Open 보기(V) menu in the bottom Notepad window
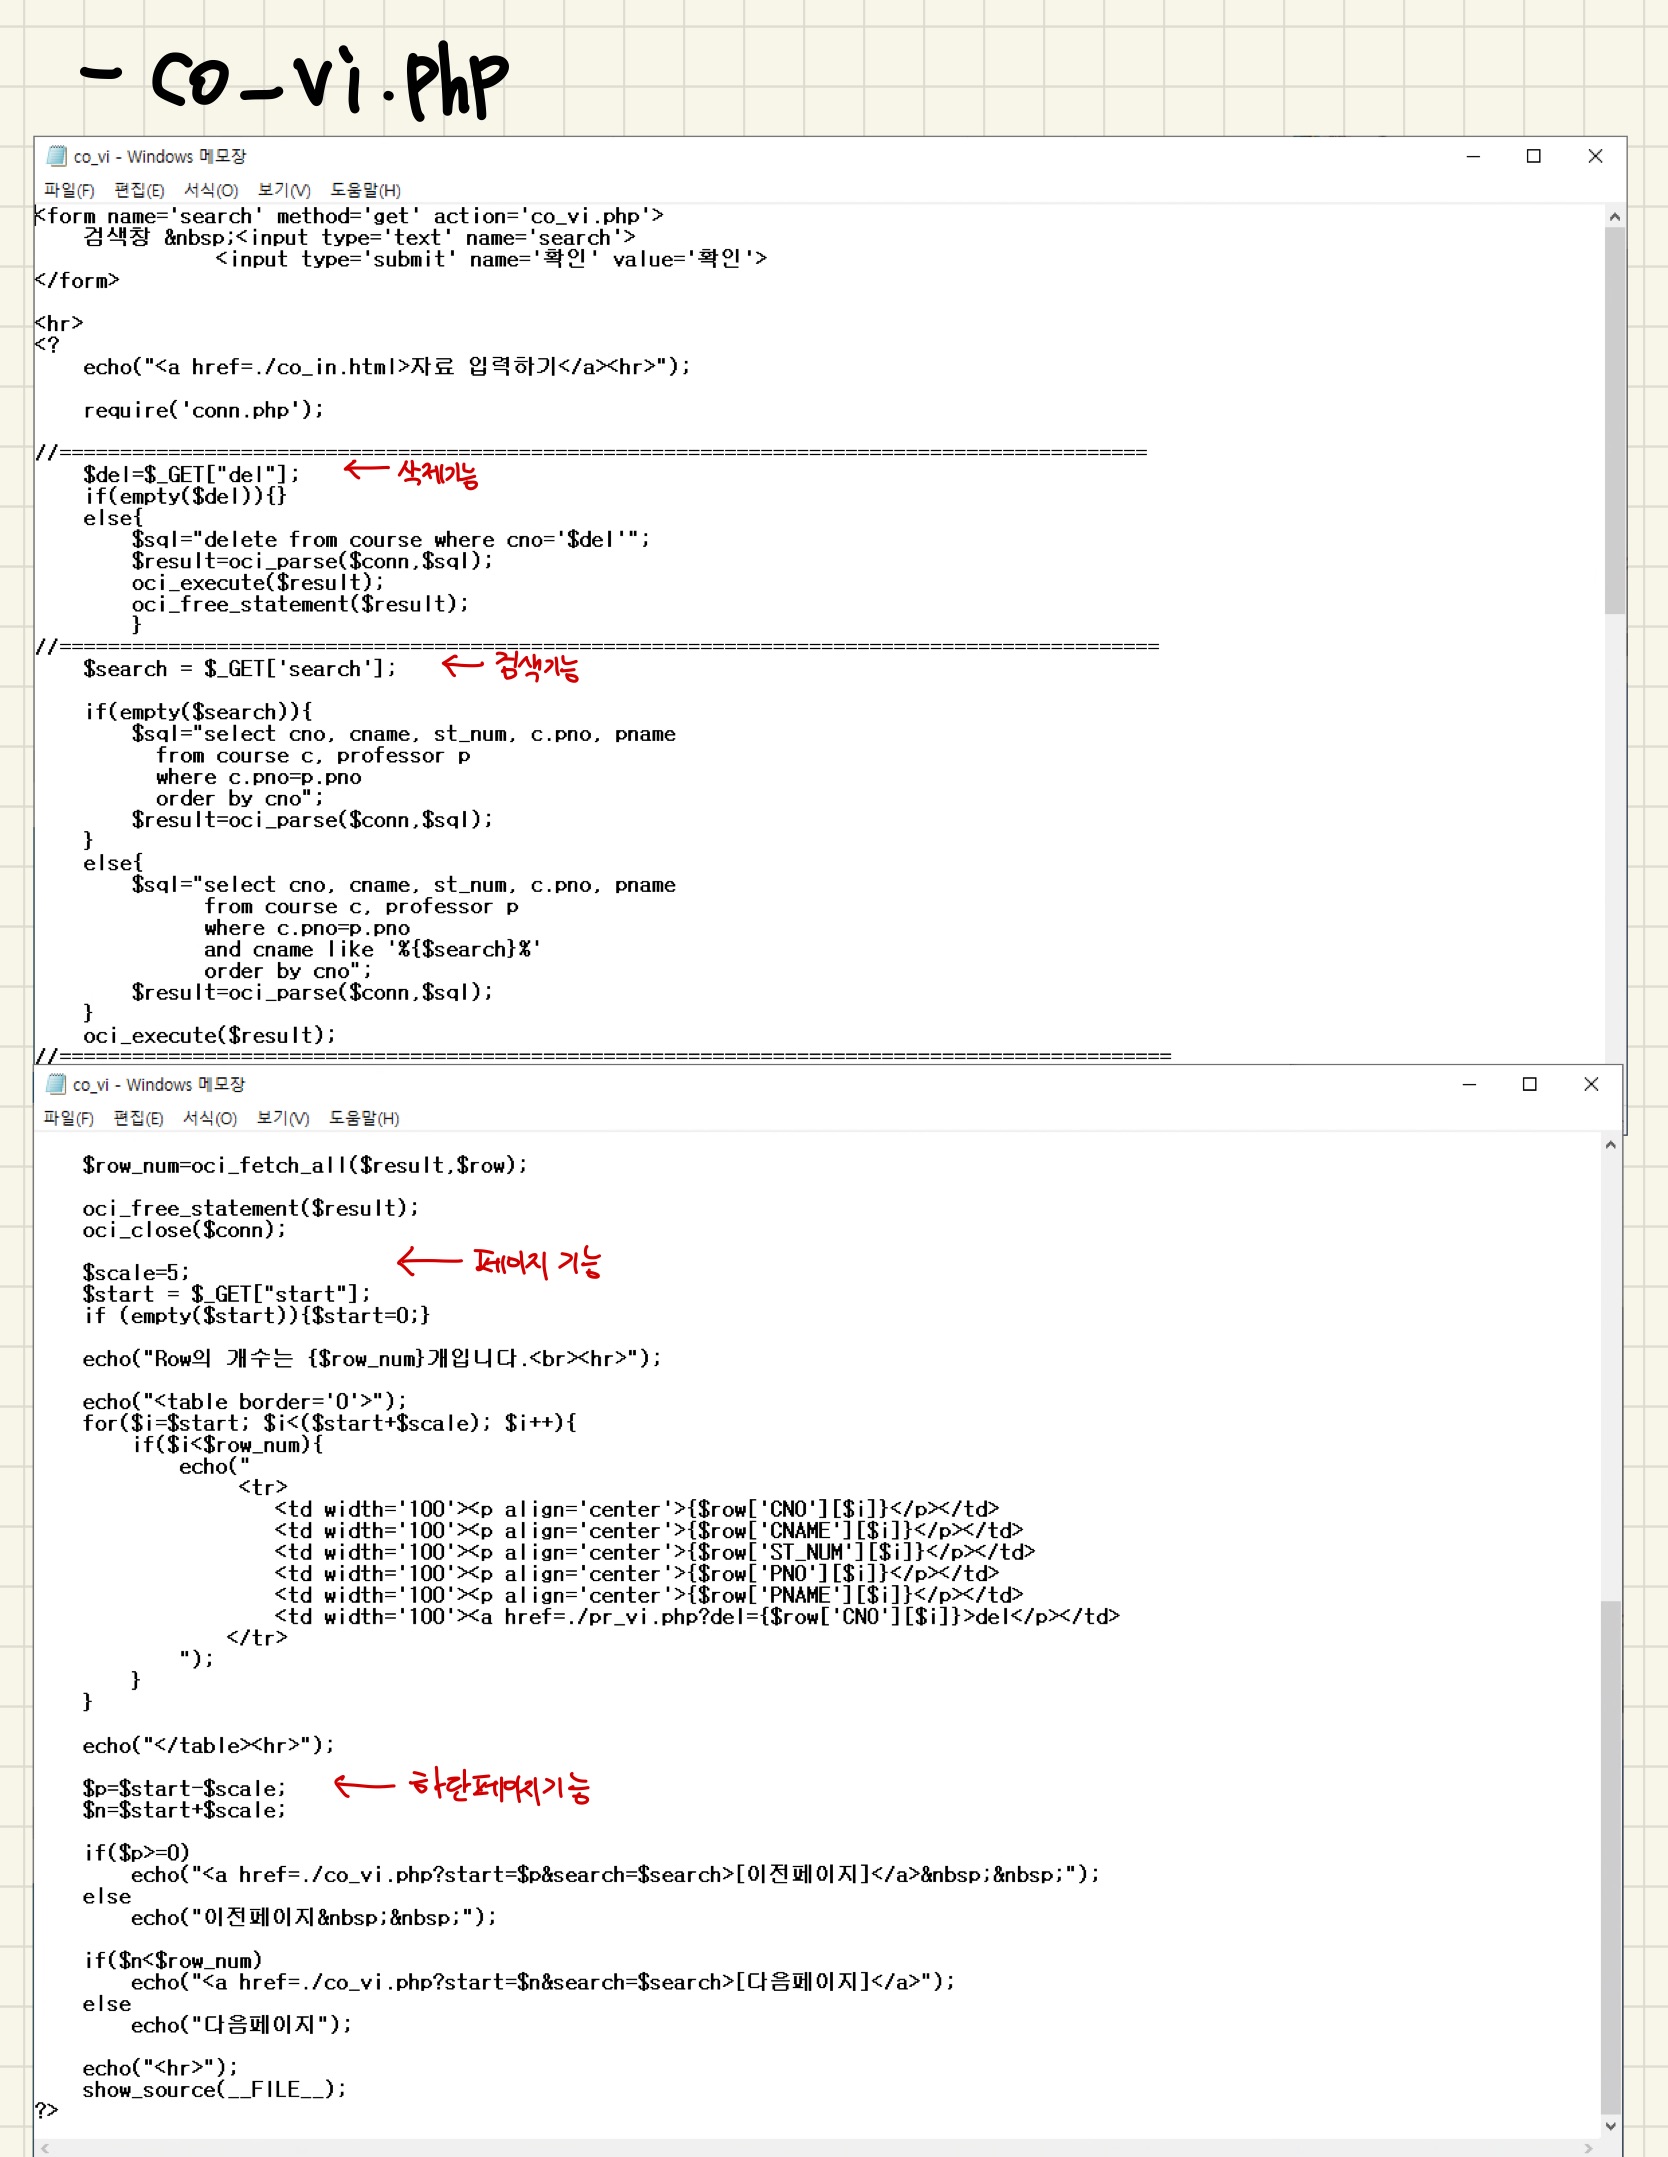Image resolution: width=1668 pixels, height=2157 pixels. click(283, 1118)
